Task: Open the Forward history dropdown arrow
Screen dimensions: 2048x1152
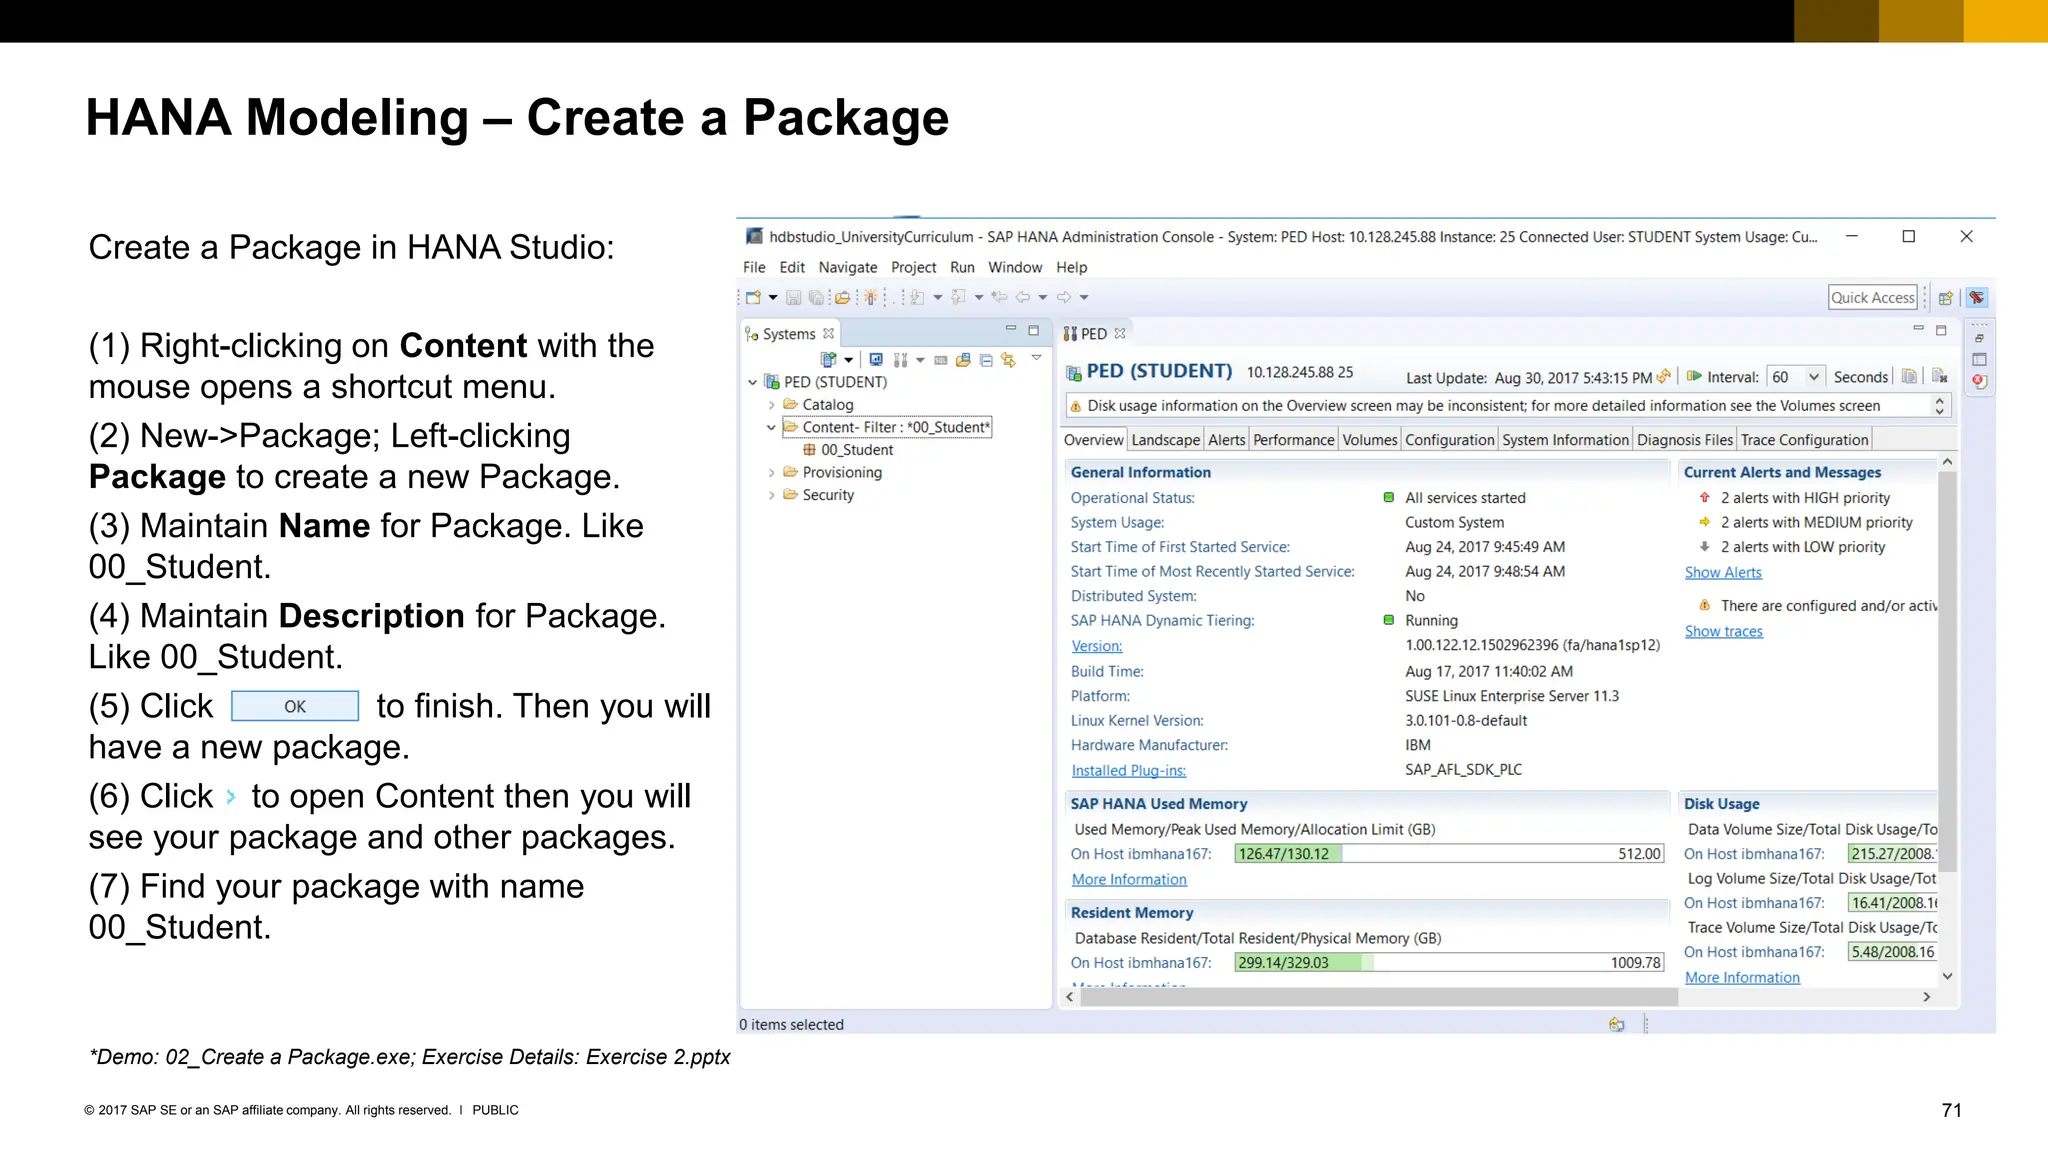Action: 1084,297
